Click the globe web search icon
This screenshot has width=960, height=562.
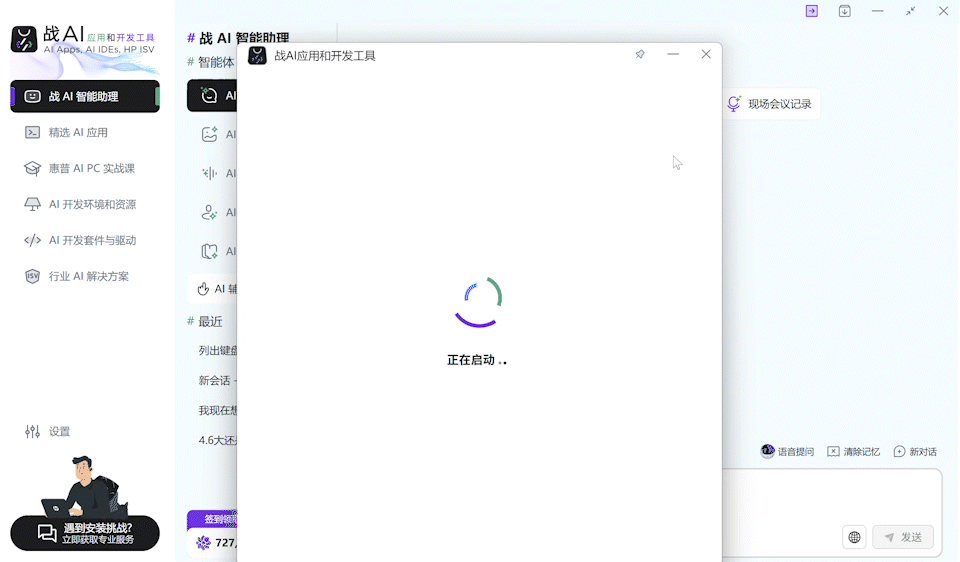tap(854, 538)
